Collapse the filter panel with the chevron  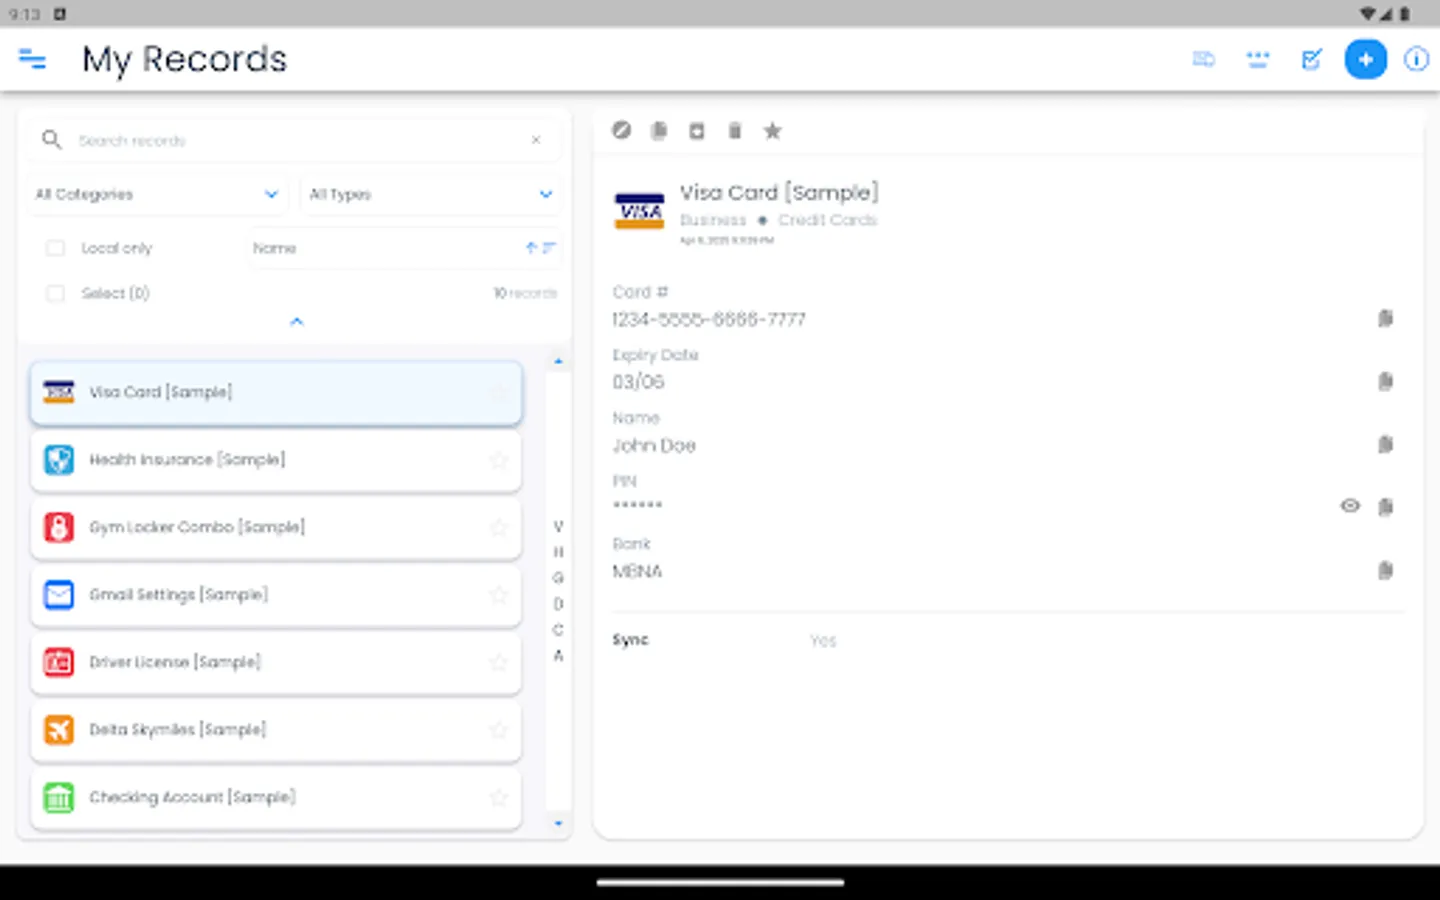click(x=296, y=321)
